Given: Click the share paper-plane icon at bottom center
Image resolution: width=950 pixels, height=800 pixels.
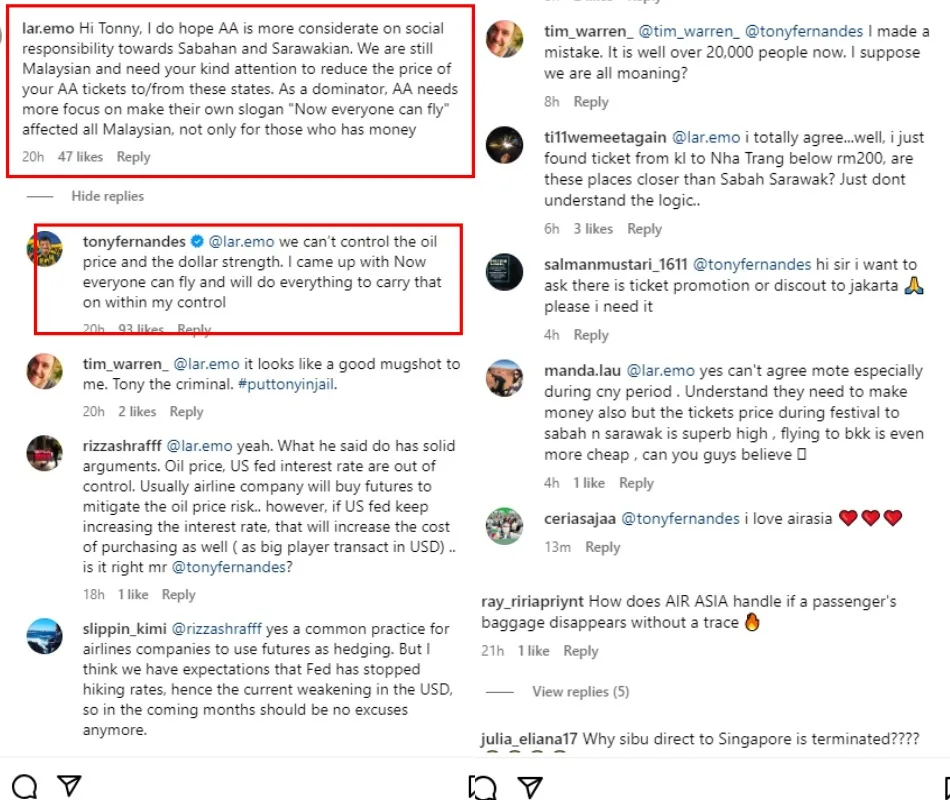Looking at the screenshot, I should (x=531, y=787).
